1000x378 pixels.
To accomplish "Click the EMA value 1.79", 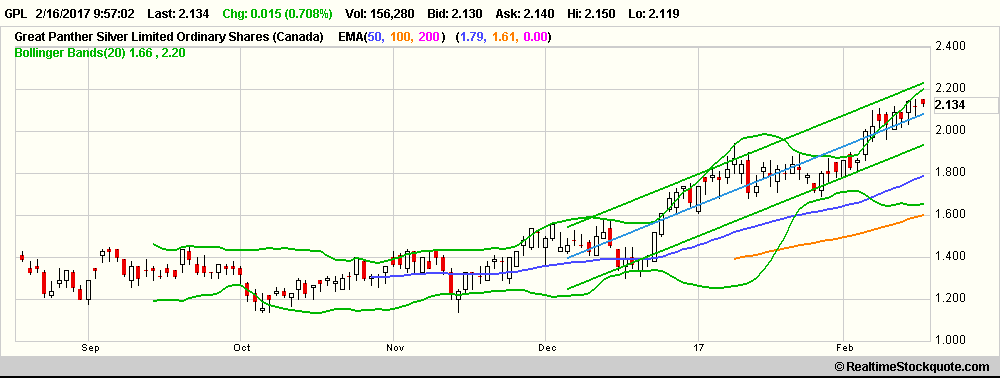I will [474, 38].
